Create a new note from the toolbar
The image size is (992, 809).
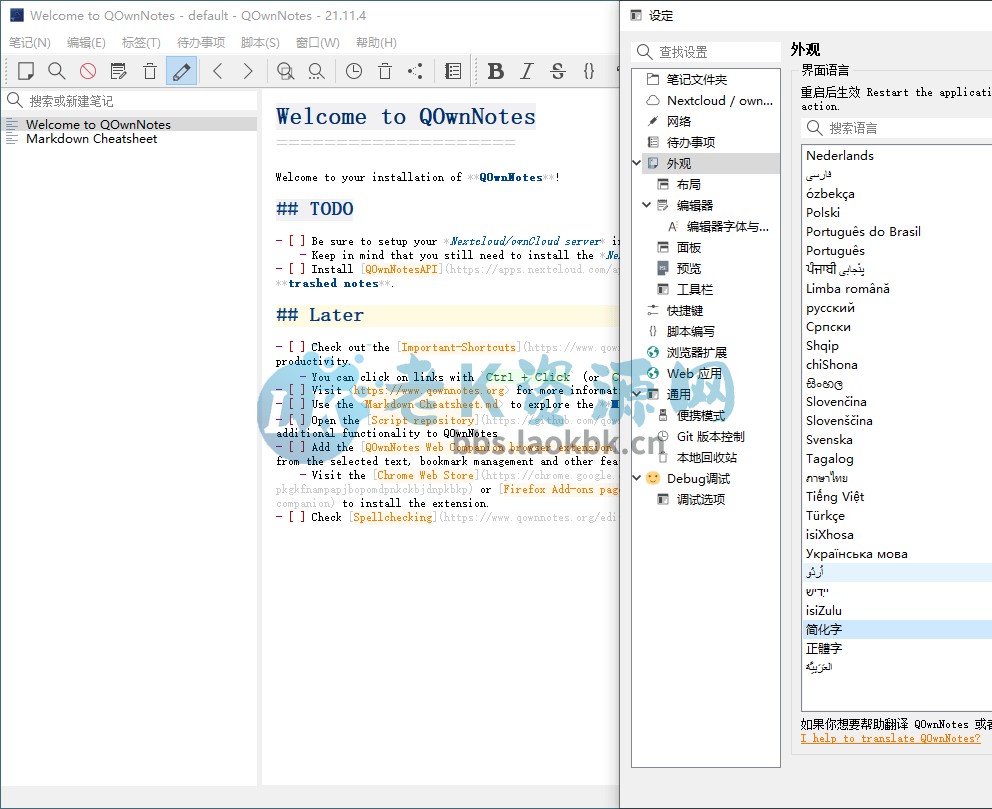pos(26,71)
